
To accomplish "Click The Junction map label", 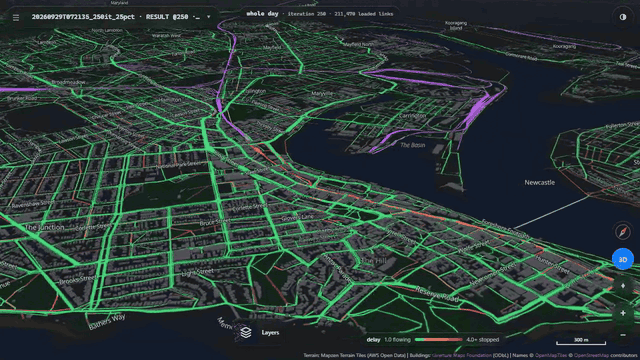I will 44,227.
